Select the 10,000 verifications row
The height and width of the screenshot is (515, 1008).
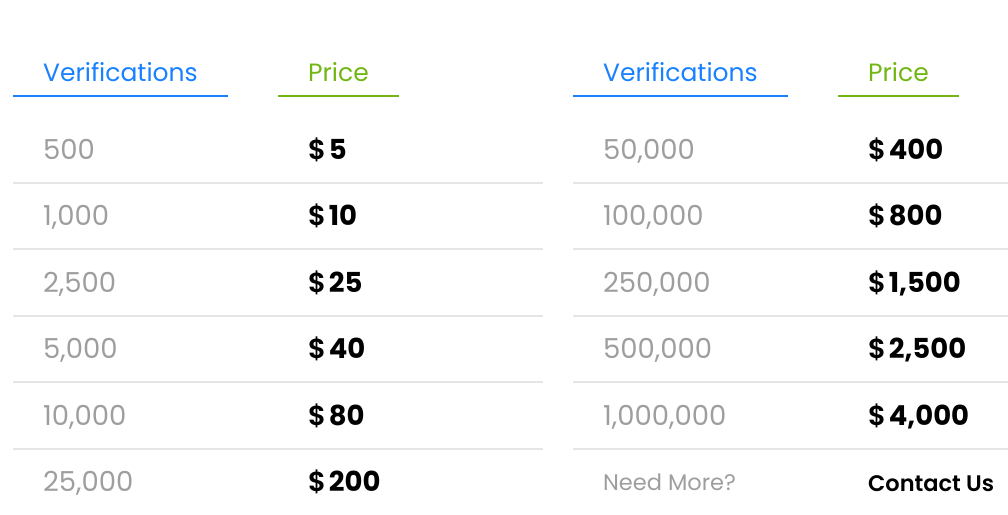click(x=85, y=416)
